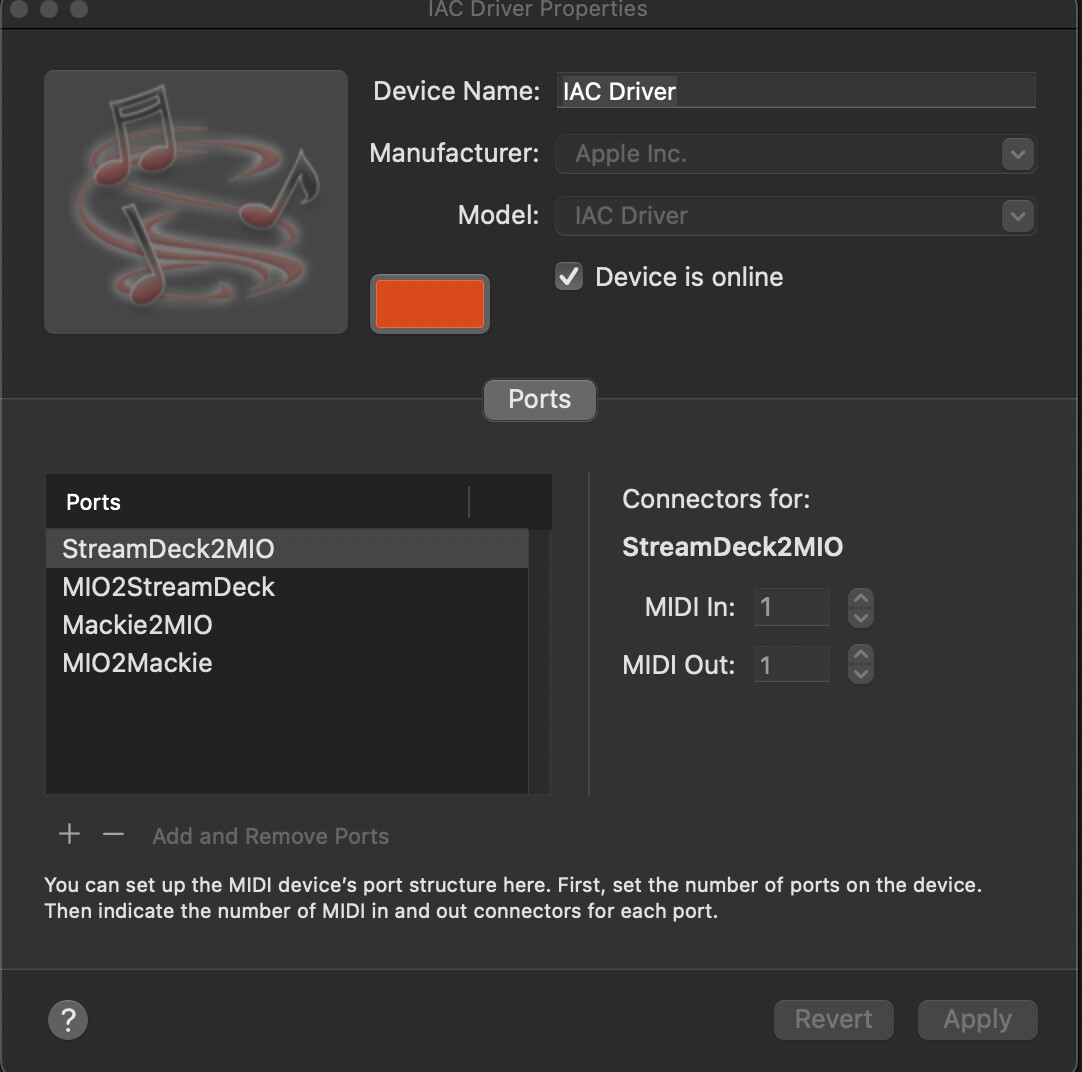This screenshot has width=1082, height=1072.
Task: Open the orange device color swatch
Action: tap(430, 304)
